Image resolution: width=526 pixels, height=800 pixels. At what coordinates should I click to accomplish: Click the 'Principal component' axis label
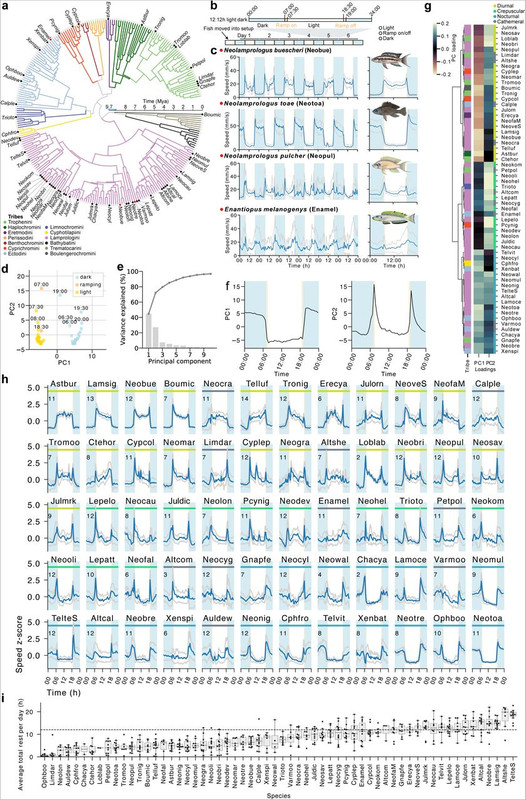click(x=180, y=361)
